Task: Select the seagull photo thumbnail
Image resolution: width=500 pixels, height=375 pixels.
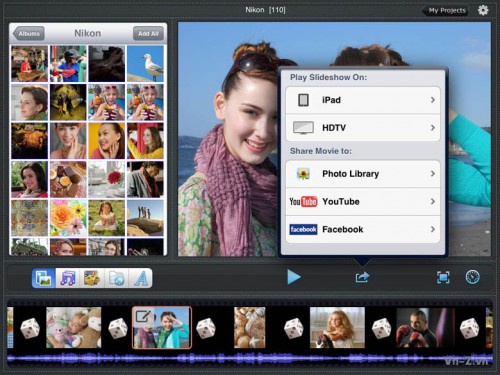Action: (145, 64)
